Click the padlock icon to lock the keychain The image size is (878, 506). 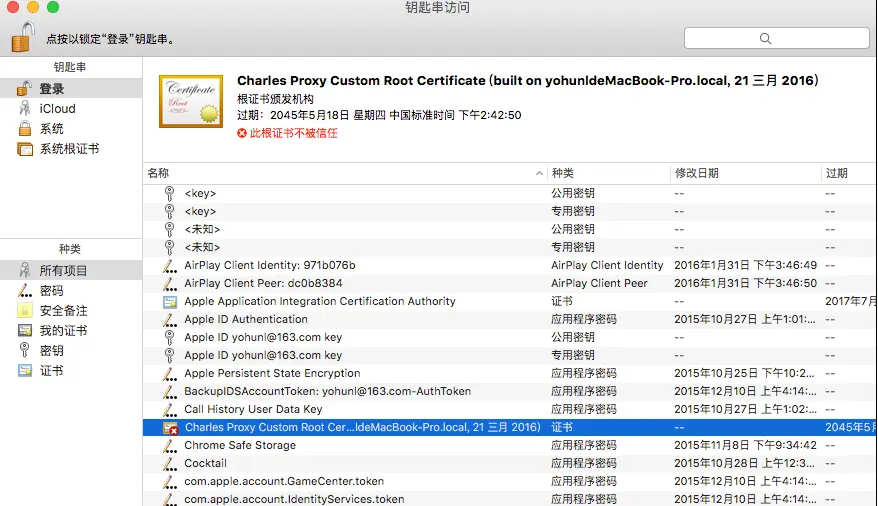click(23, 38)
